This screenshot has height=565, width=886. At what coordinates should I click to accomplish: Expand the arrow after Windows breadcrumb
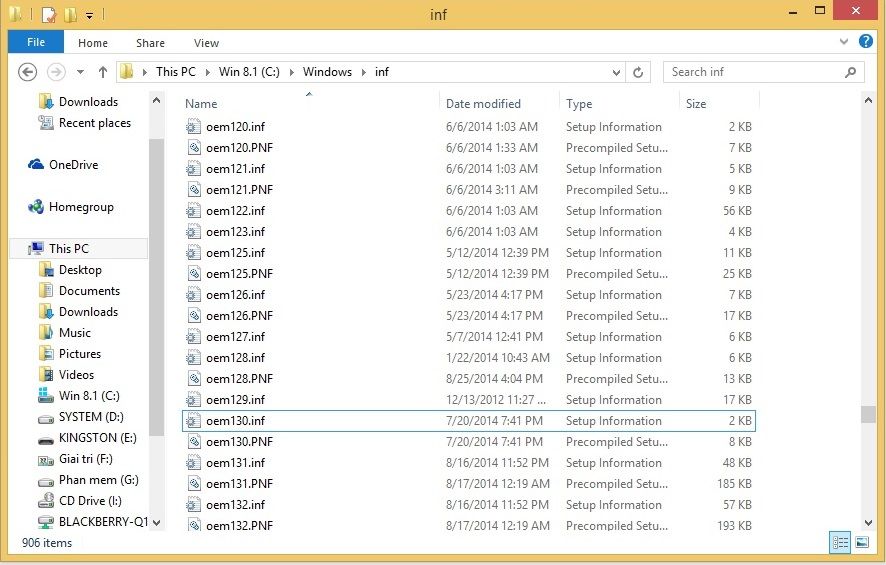[x=363, y=72]
